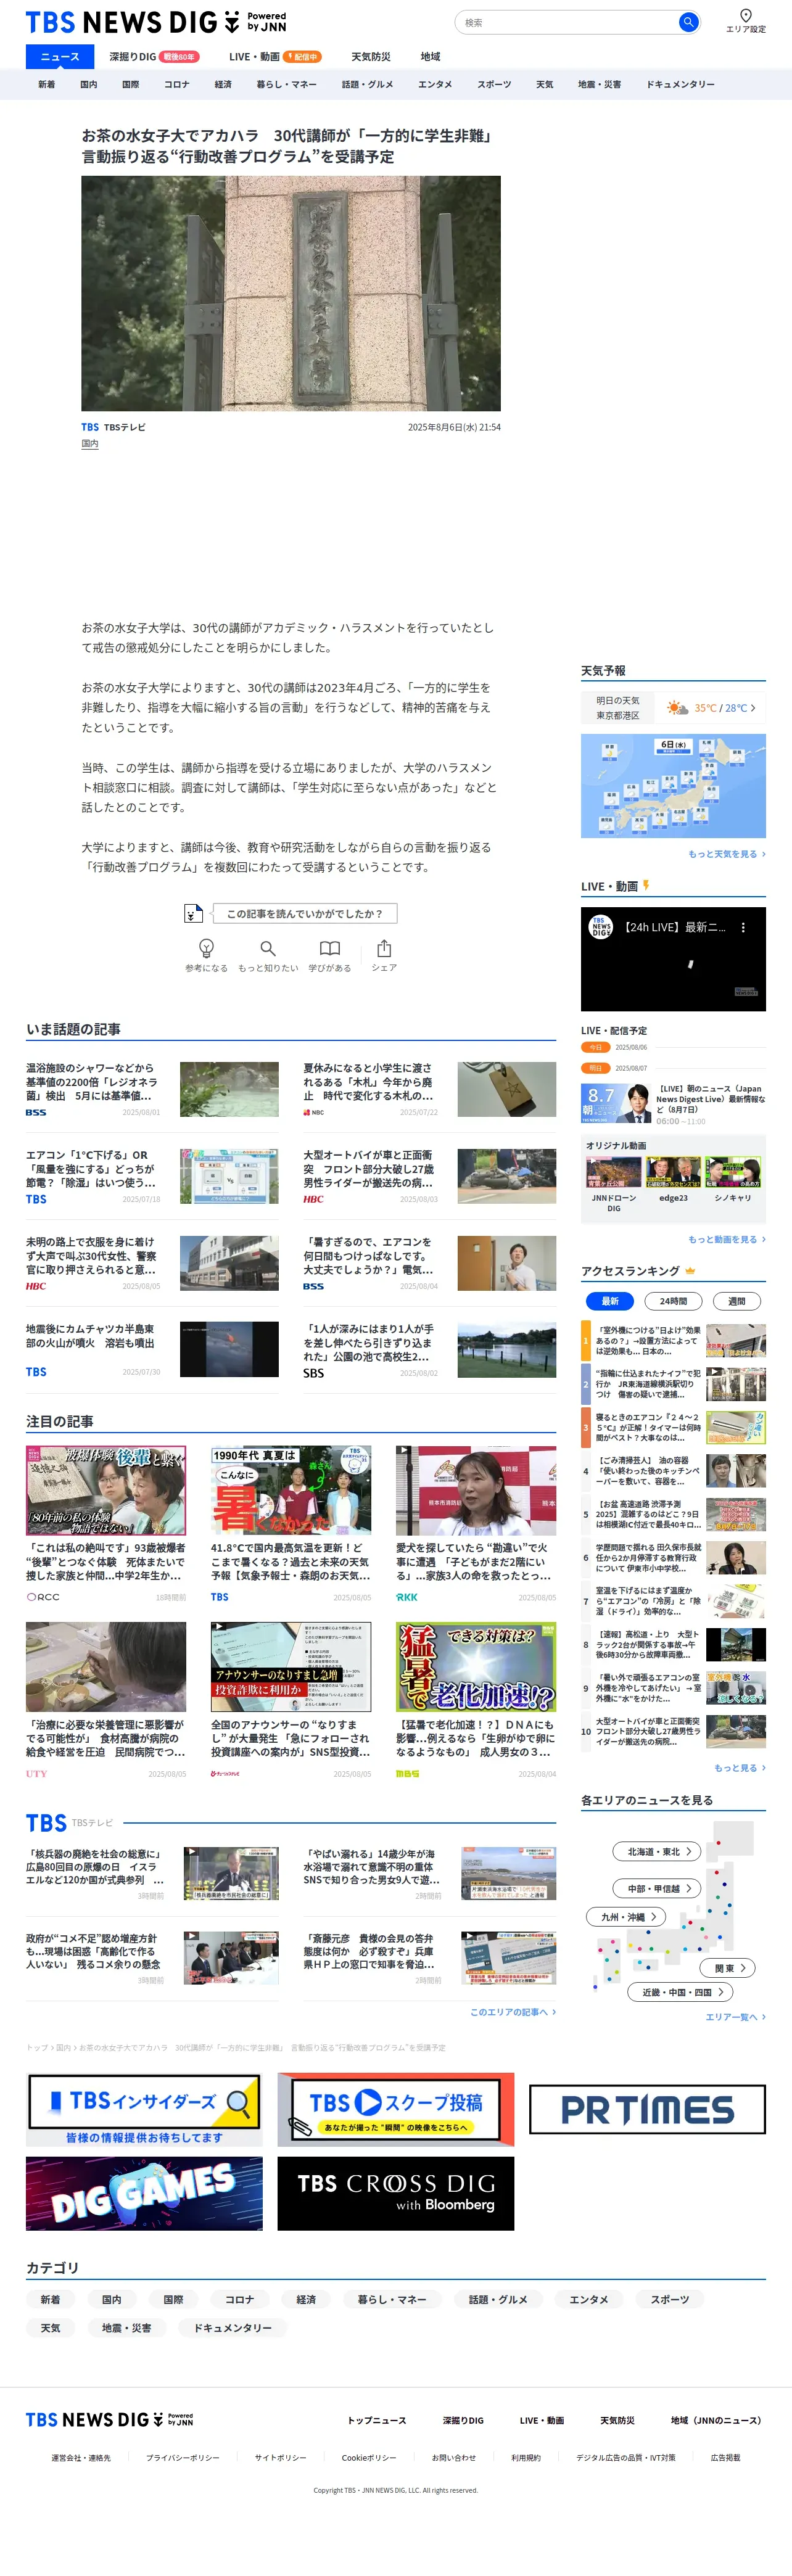The height and width of the screenshot is (2576, 792).
Task: Open the LIVE・動画 main tab
Action: click(x=274, y=57)
